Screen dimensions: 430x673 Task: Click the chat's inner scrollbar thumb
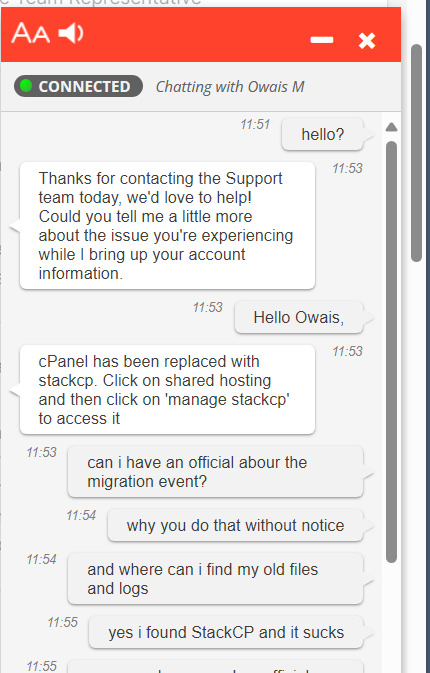(391, 352)
